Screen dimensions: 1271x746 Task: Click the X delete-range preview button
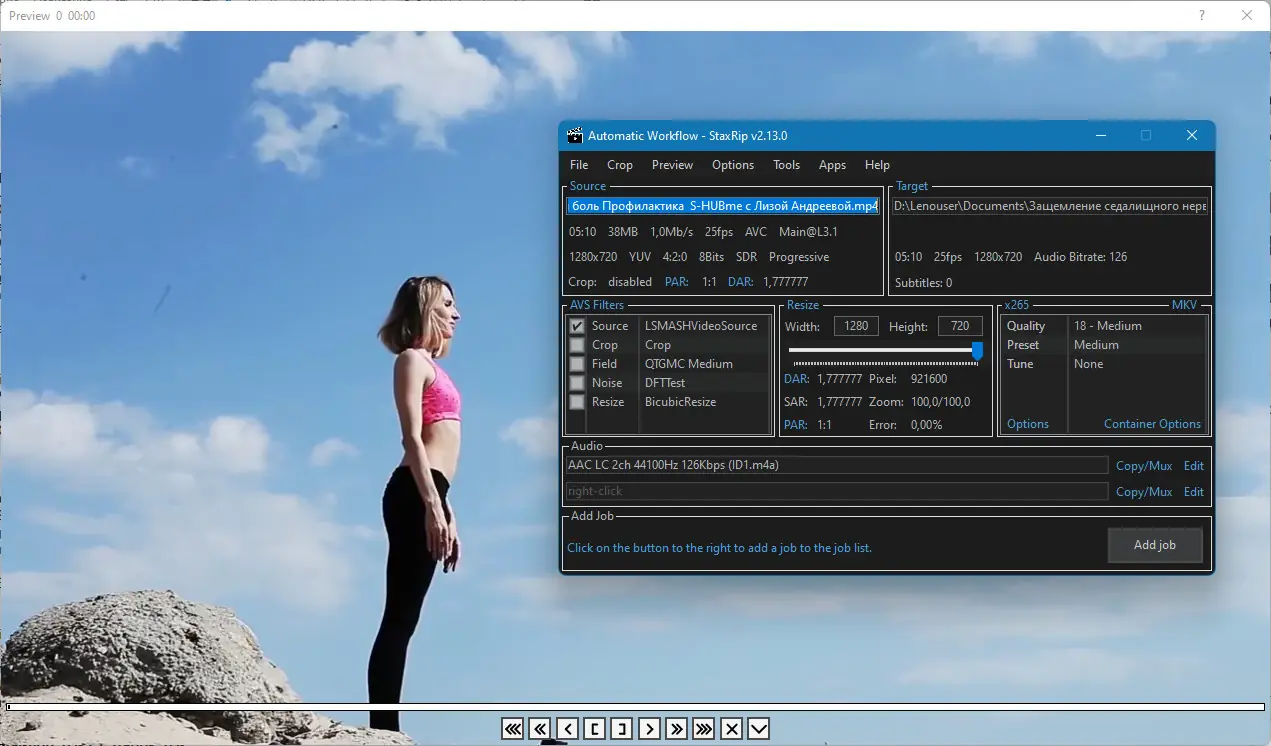pos(731,729)
